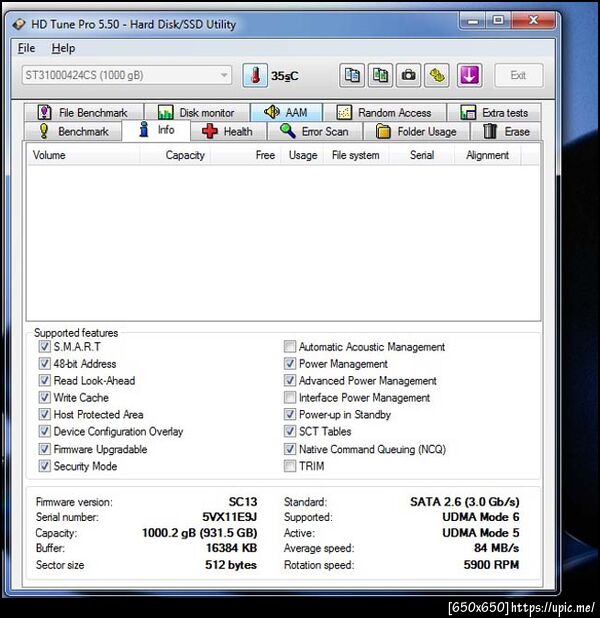Open options with yellow tools icon
This screenshot has height=618, width=600.
point(437,75)
